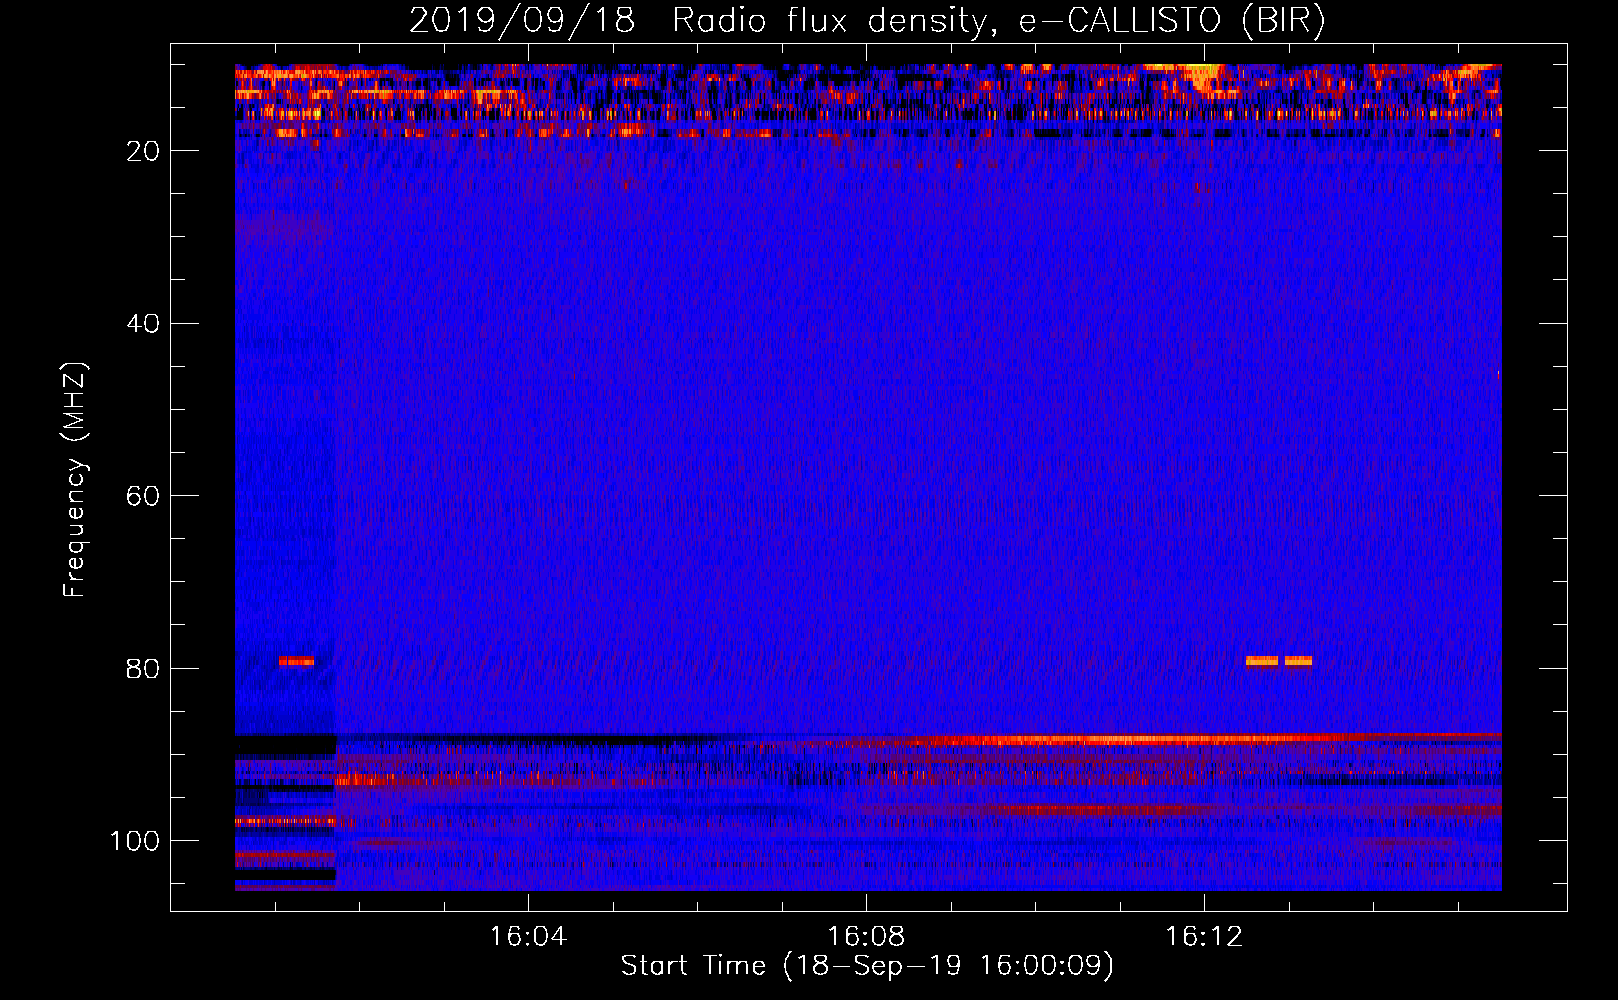Select the 16:04 time tick label
Viewport: 1618px width, 1000px height.
[x=527, y=937]
